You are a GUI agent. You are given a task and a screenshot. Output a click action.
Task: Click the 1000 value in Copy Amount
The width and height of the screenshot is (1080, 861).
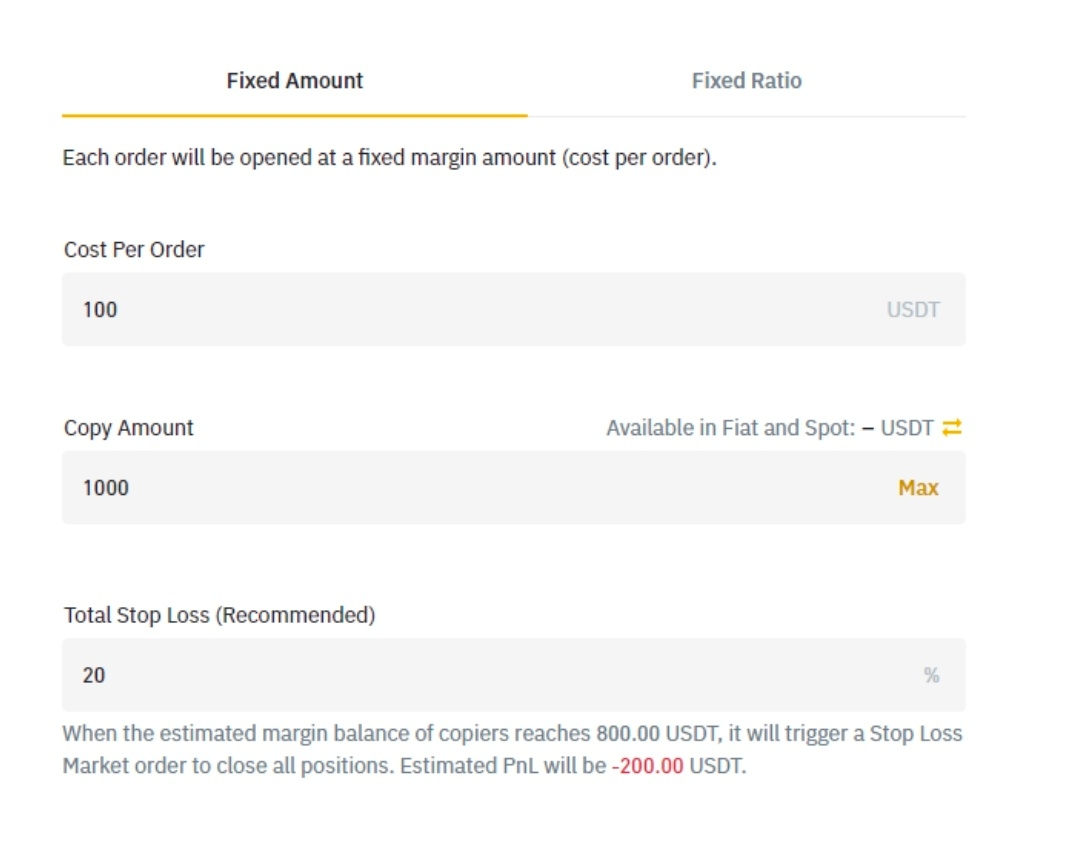tap(106, 488)
